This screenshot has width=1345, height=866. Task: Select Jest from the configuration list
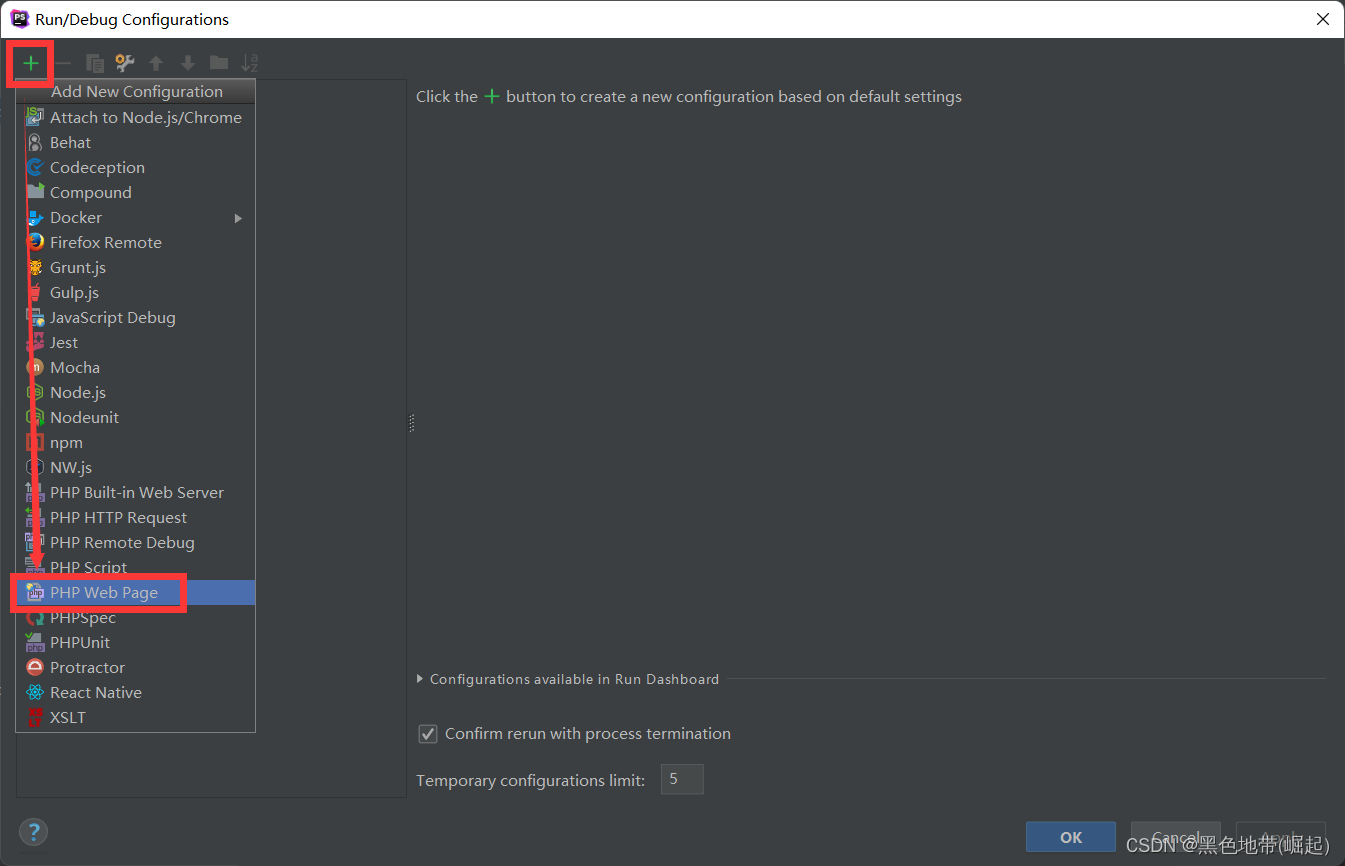pyautogui.click(x=136, y=342)
